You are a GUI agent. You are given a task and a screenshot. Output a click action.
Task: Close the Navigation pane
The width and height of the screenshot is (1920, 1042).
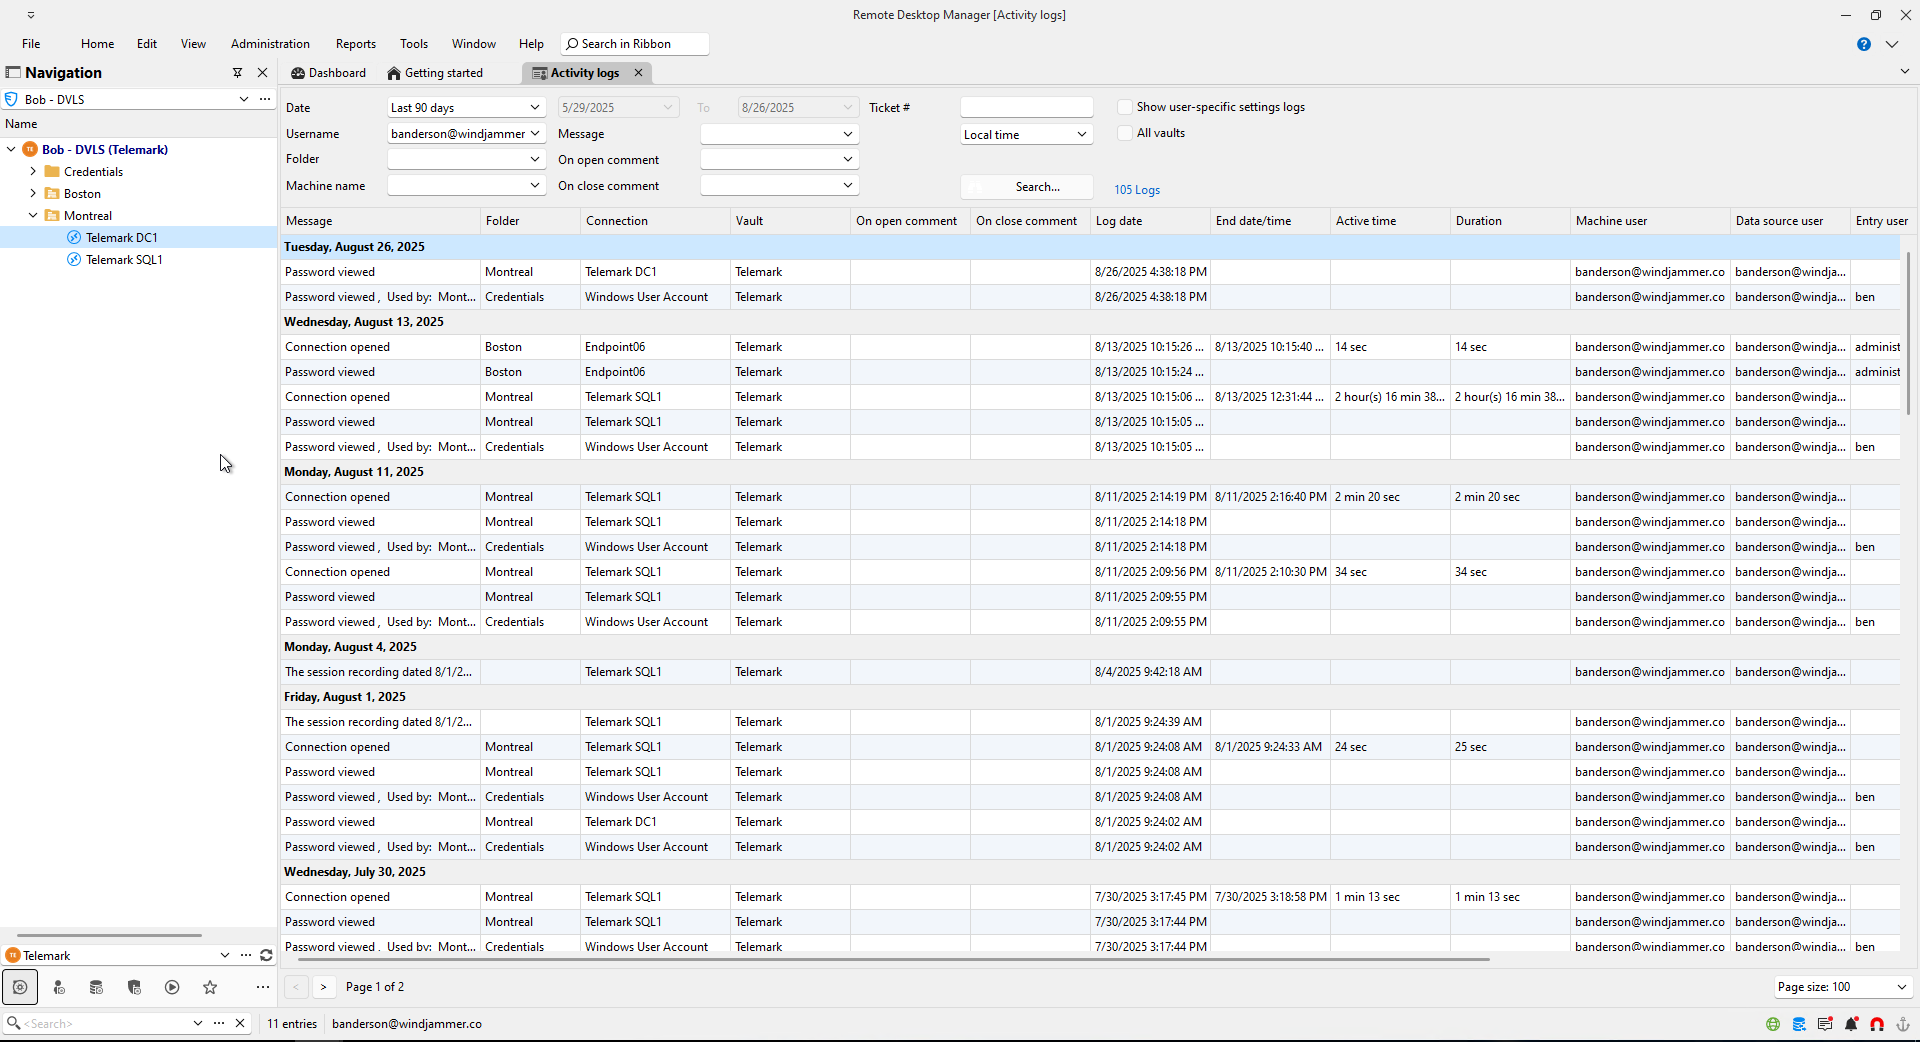pos(263,72)
